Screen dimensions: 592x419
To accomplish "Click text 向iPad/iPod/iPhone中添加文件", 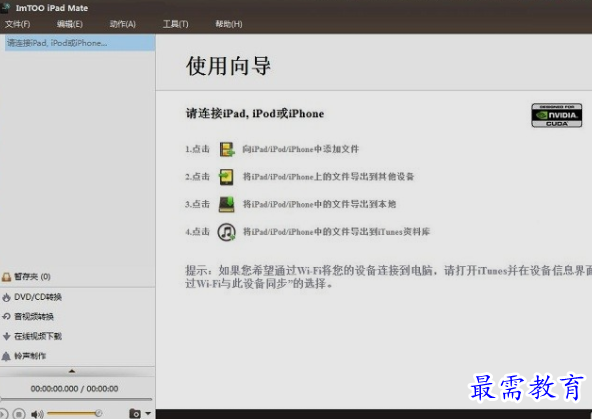I will [301, 149].
